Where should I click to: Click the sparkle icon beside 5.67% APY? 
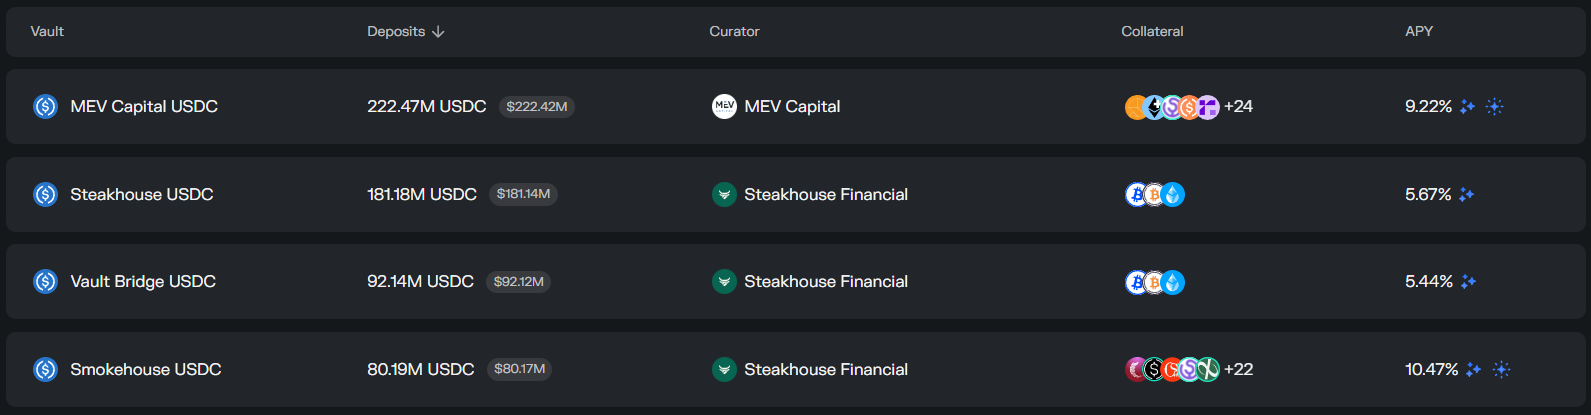(x=1466, y=195)
